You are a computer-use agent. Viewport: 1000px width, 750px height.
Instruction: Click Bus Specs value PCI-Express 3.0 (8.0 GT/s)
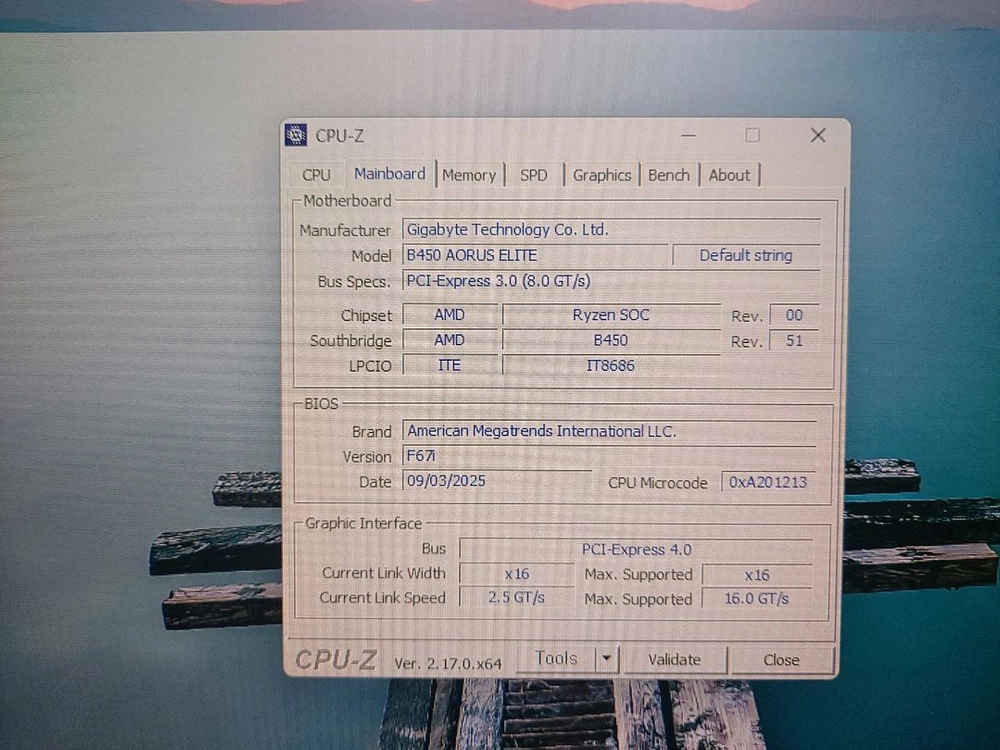[x=611, y=281]
